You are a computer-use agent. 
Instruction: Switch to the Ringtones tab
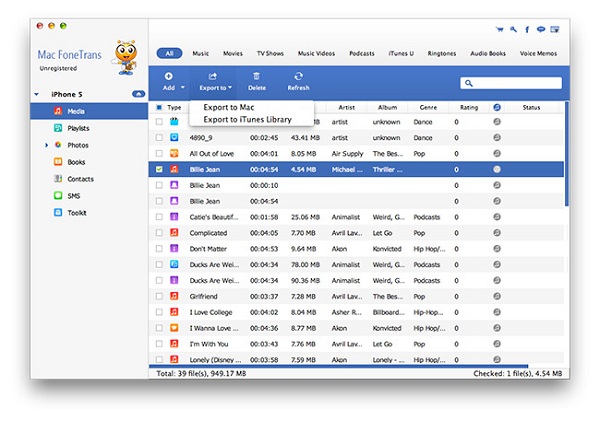tap(441, 53)
